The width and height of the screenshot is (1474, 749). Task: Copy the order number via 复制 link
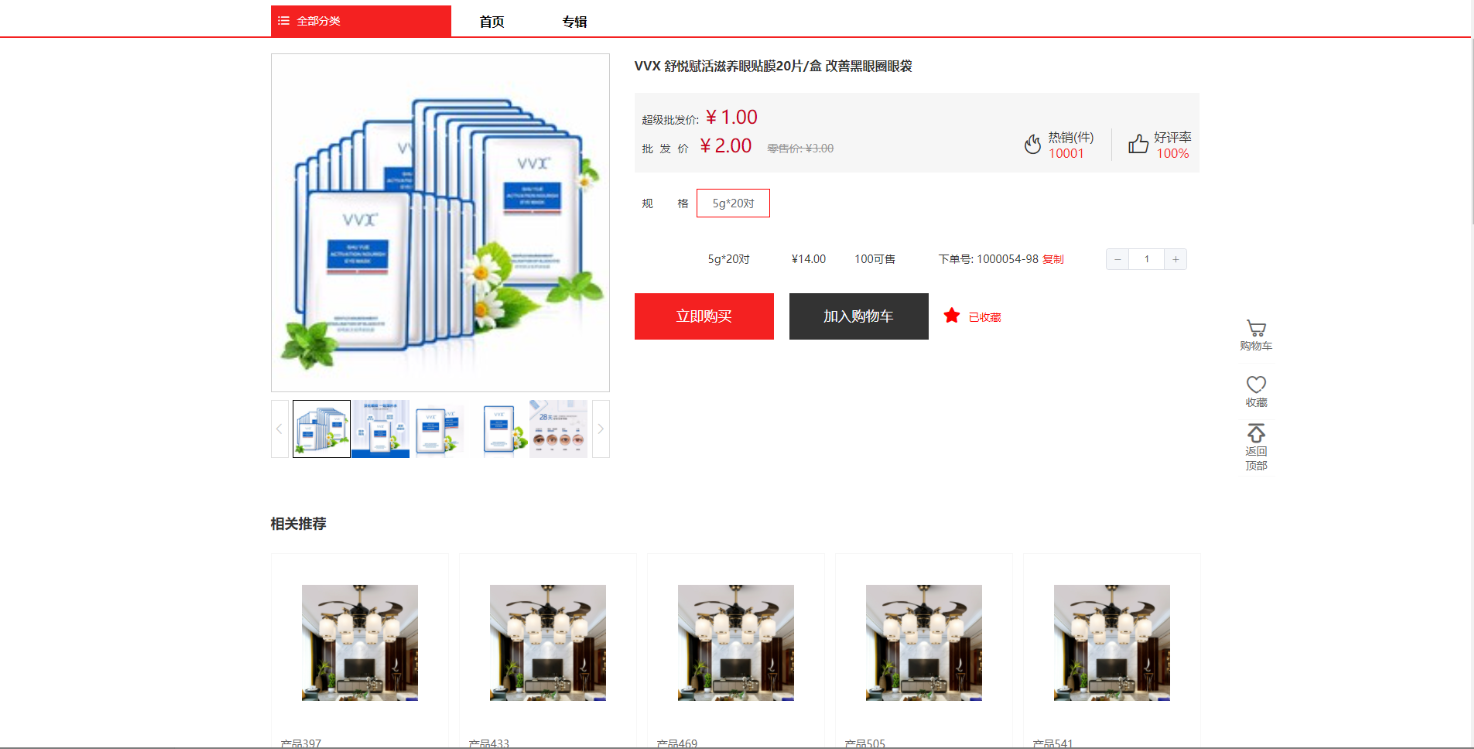1053,259
